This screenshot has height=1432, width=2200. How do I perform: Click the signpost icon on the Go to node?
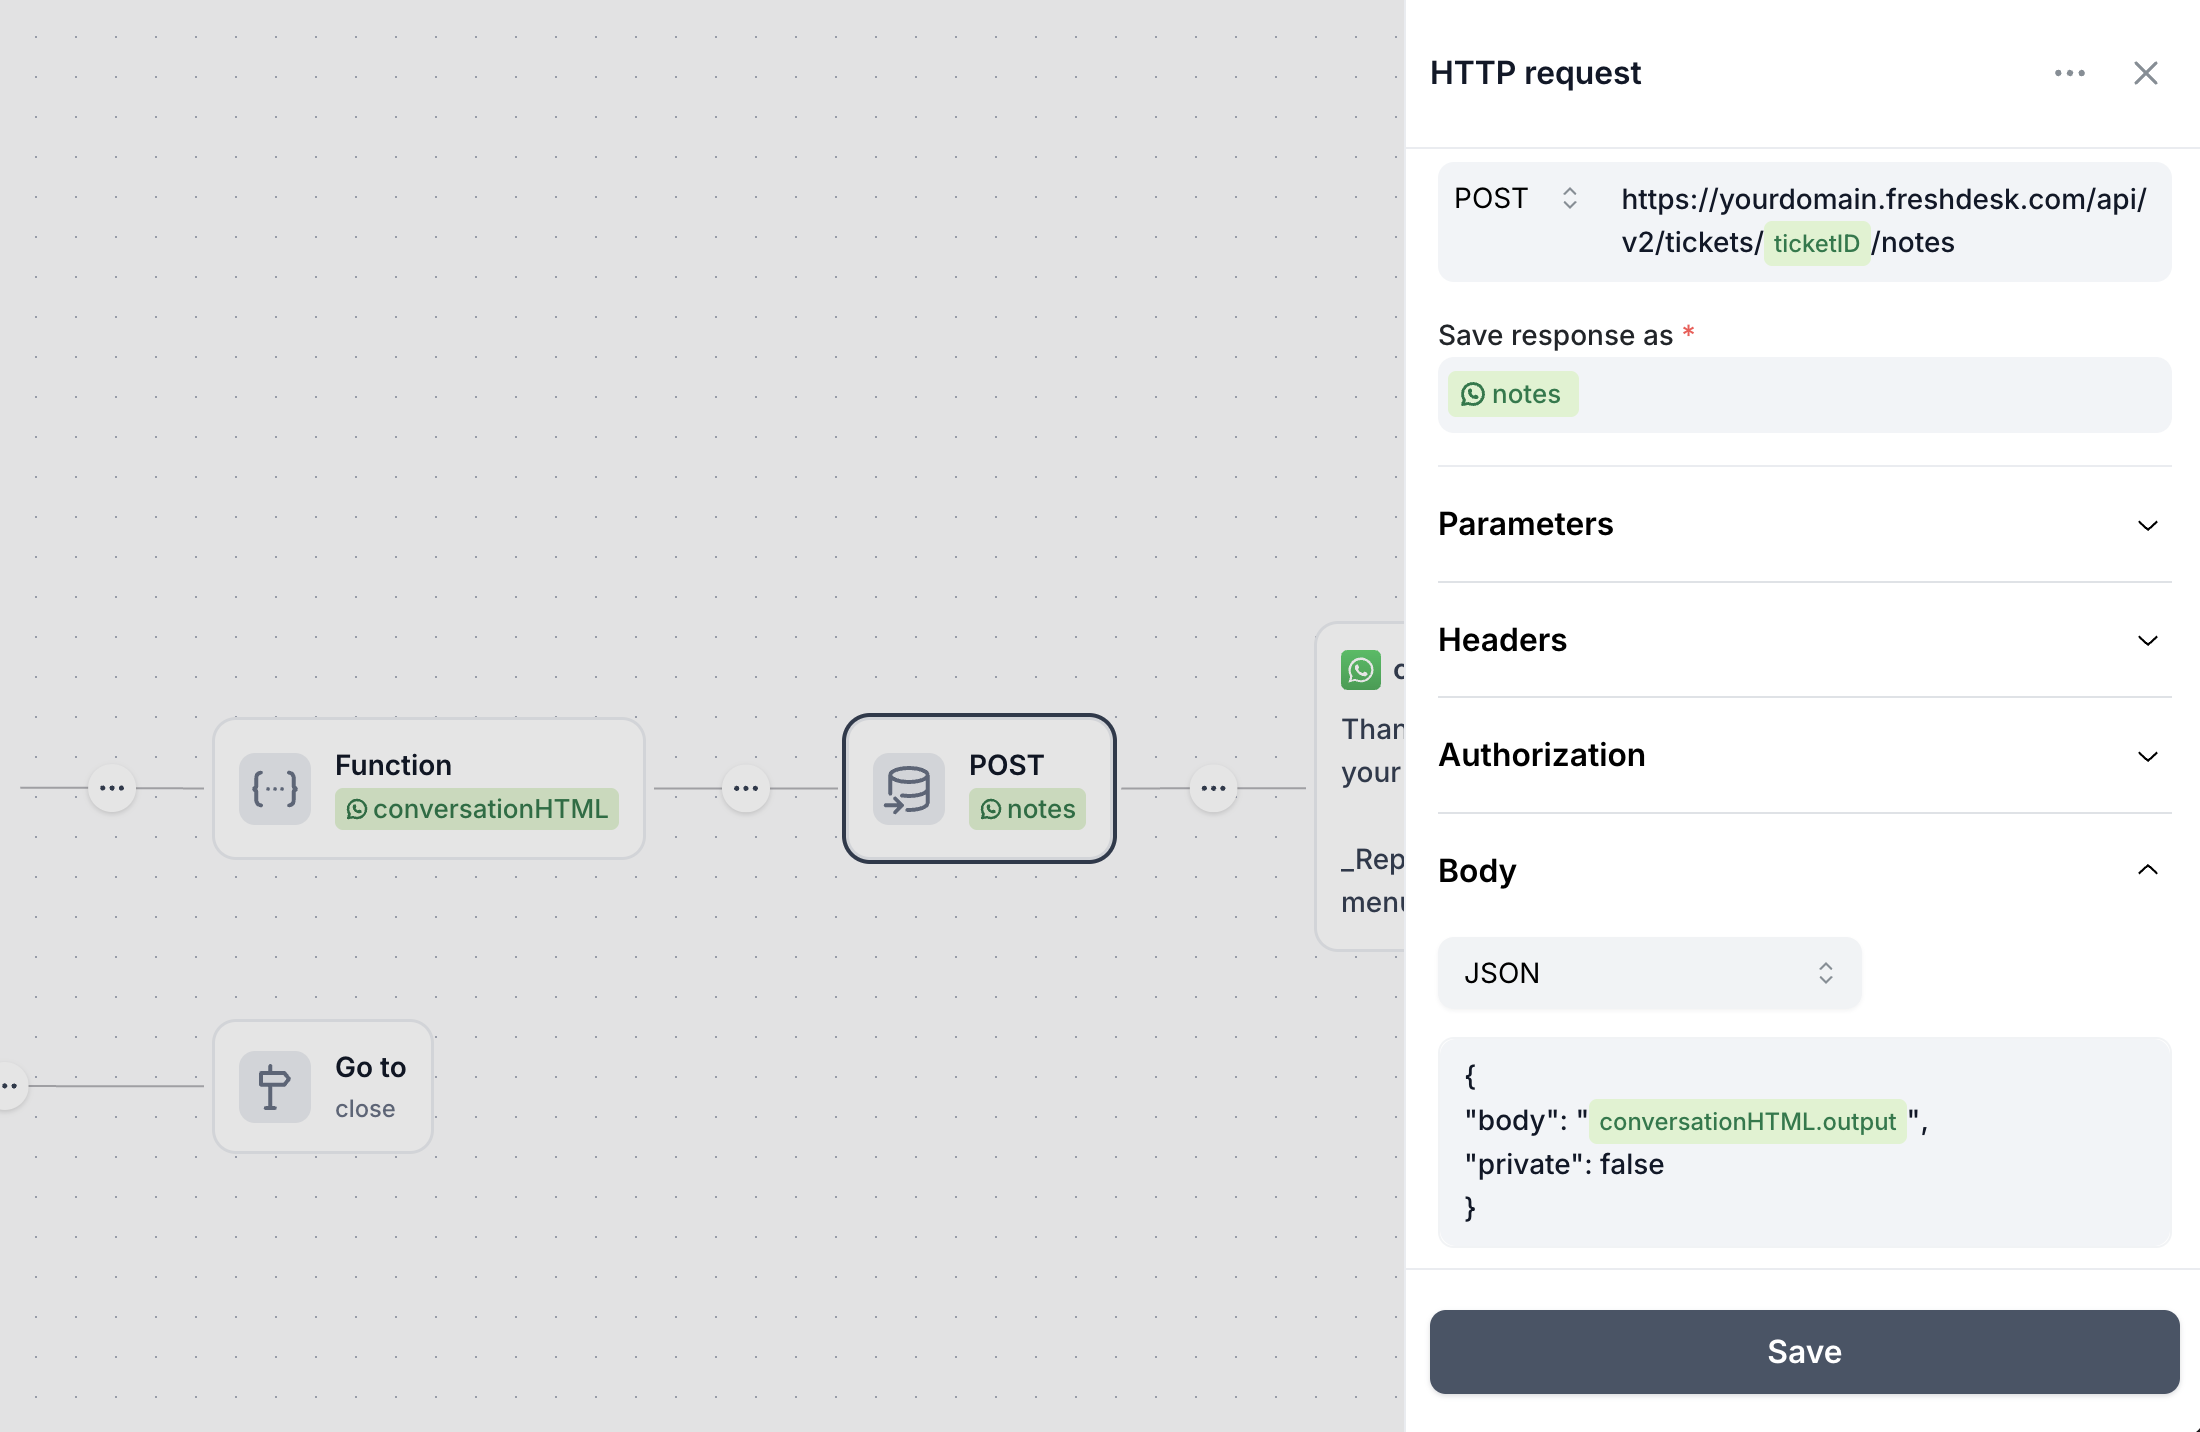pos(273,1086)
